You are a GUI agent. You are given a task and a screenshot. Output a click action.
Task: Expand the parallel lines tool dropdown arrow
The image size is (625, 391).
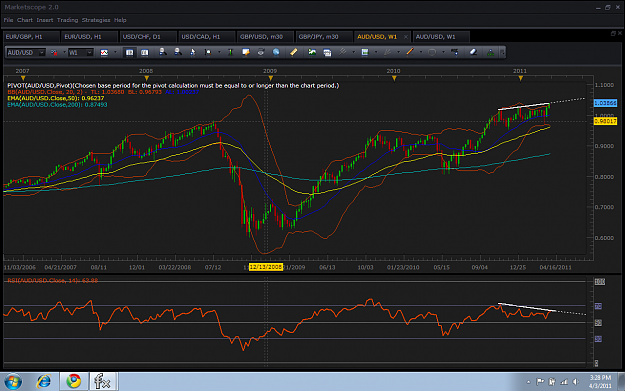pos(353,52)
